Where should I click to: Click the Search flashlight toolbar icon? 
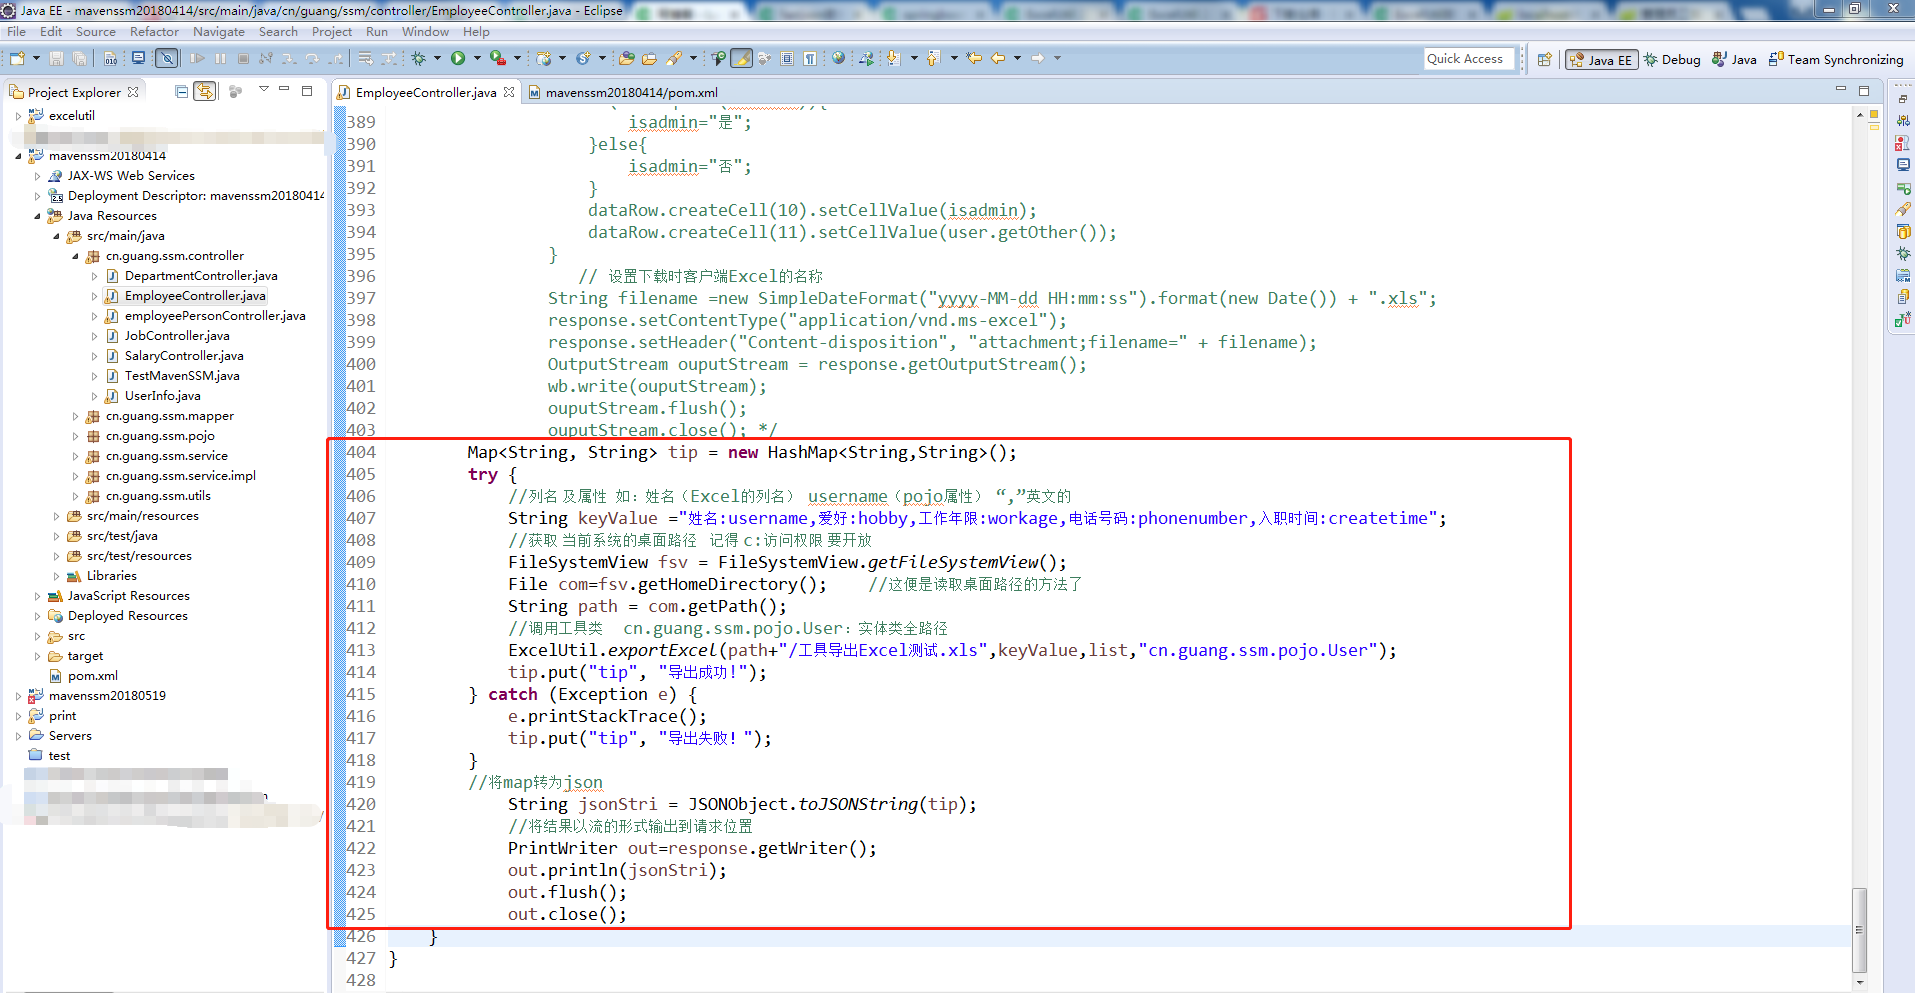click(674, 59)
